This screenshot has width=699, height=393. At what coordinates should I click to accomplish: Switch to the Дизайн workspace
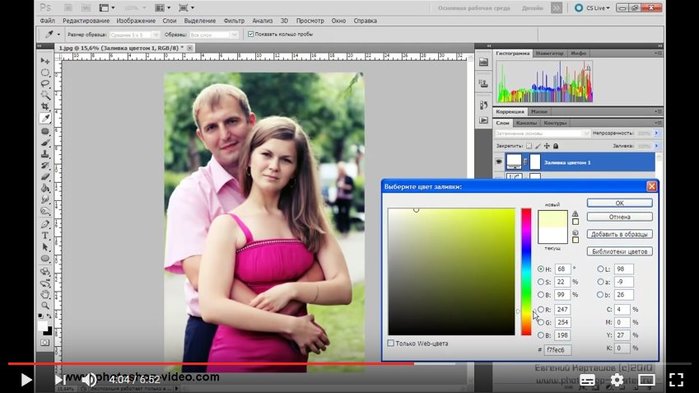tap(532, 8)
